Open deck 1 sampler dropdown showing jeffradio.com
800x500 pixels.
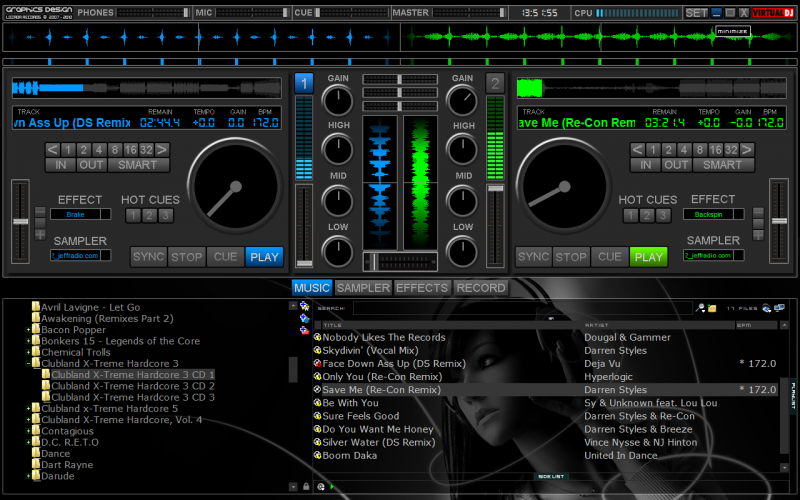76,255
